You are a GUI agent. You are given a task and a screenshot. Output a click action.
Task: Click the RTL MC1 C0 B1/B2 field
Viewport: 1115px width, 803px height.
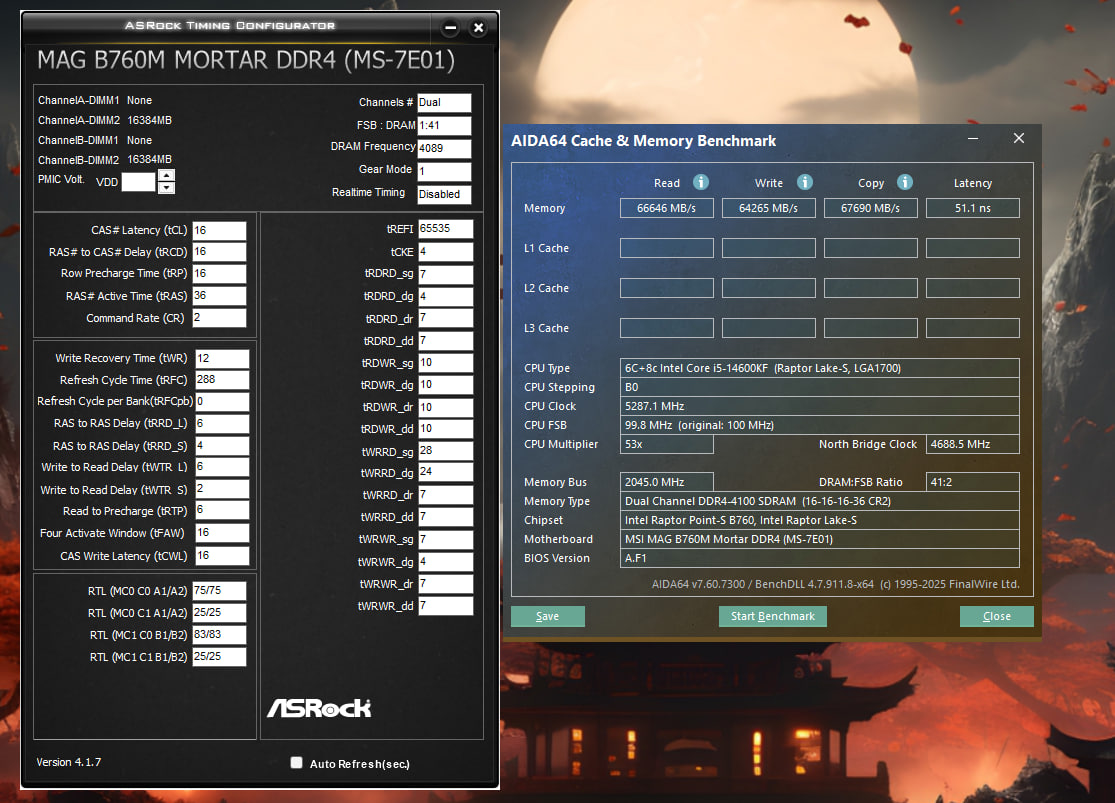[219, 634]
